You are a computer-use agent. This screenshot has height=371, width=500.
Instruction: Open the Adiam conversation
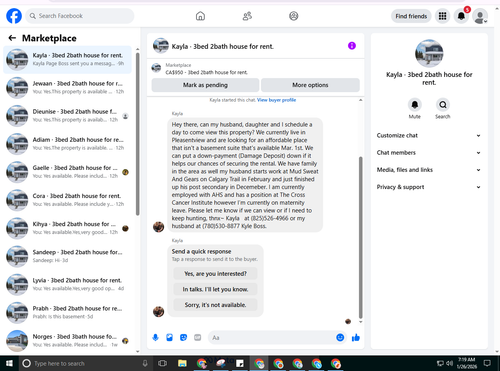[x=67, y=144]
